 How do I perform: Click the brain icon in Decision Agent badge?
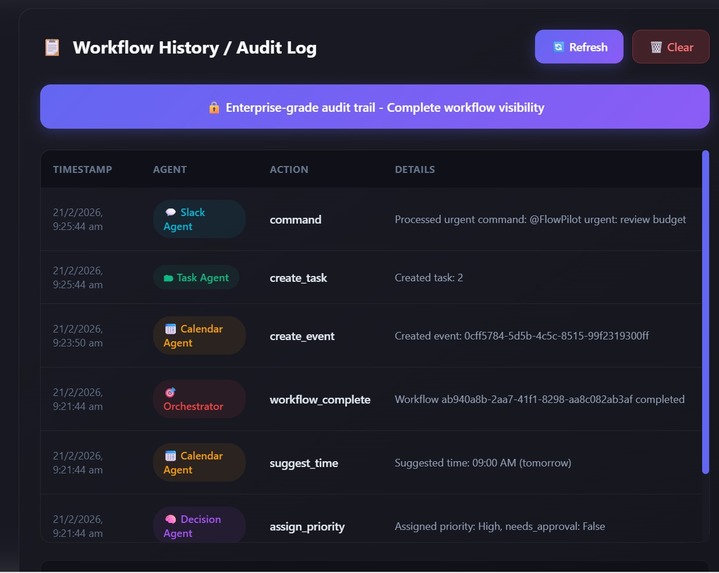click(171, 519)
